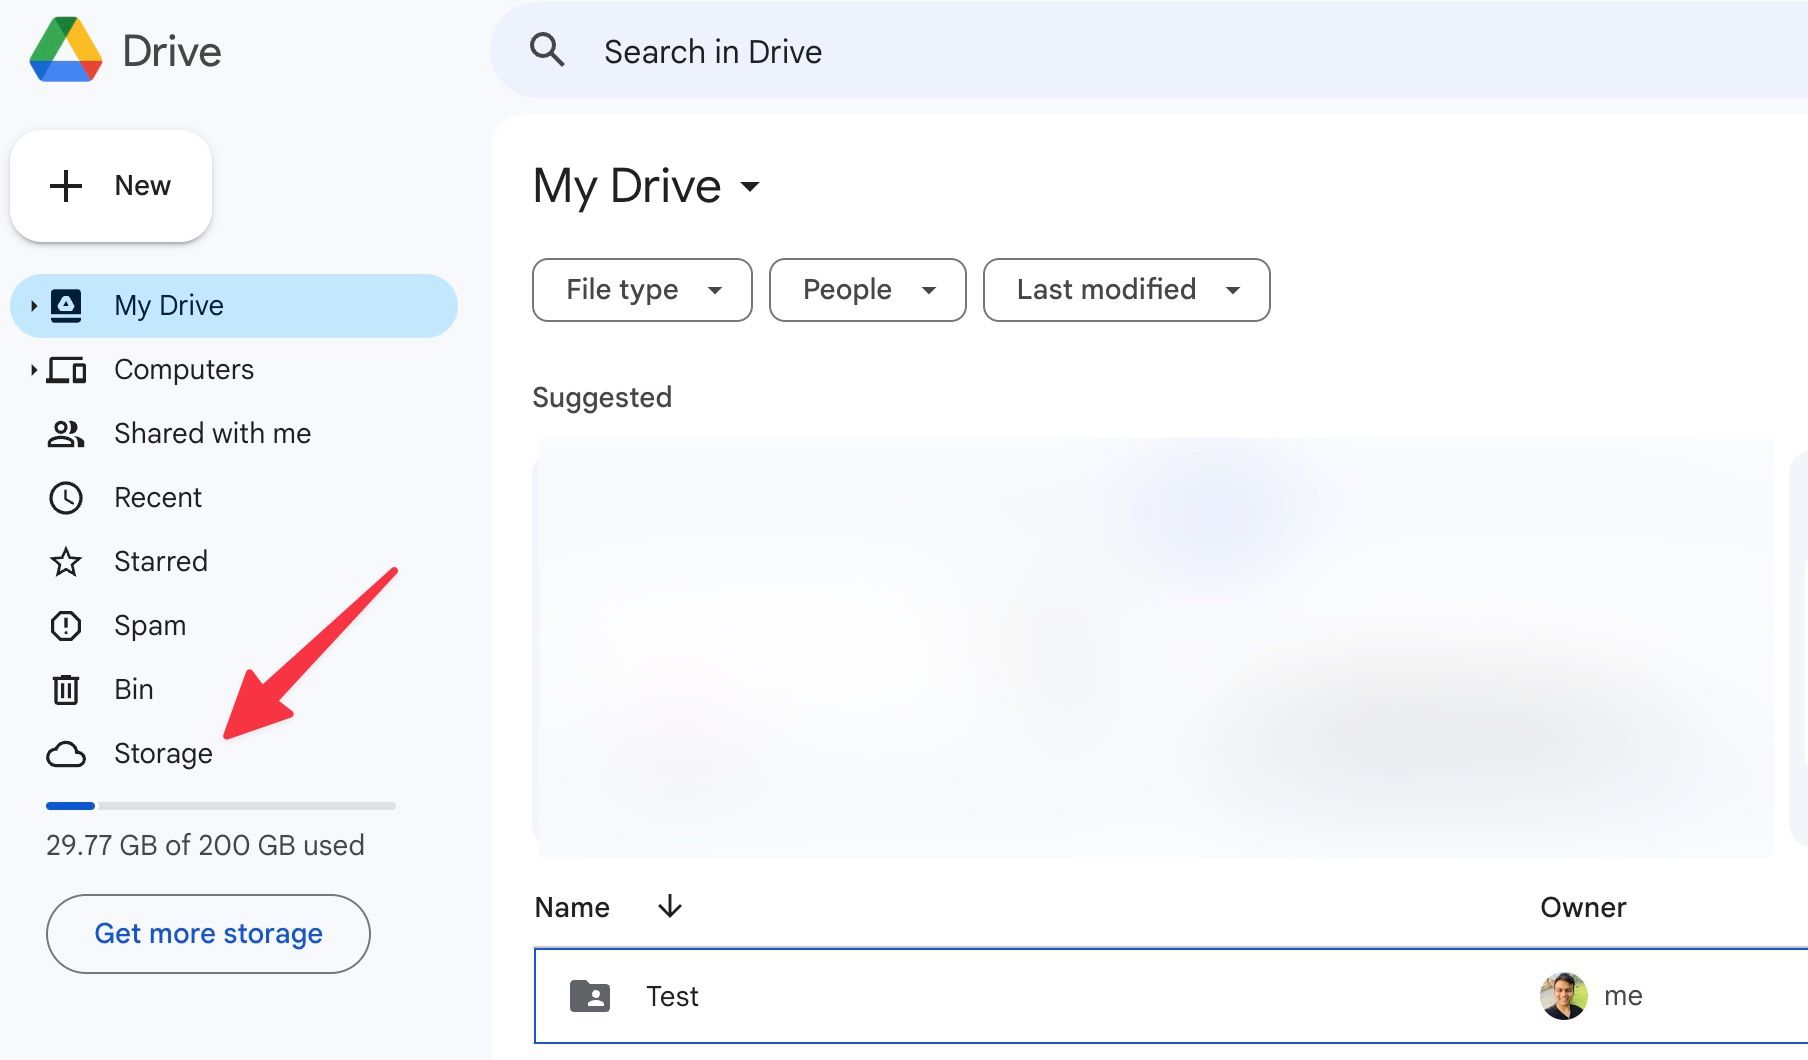
Task: Click the Recent clock icon
Action: coord(65,497)
